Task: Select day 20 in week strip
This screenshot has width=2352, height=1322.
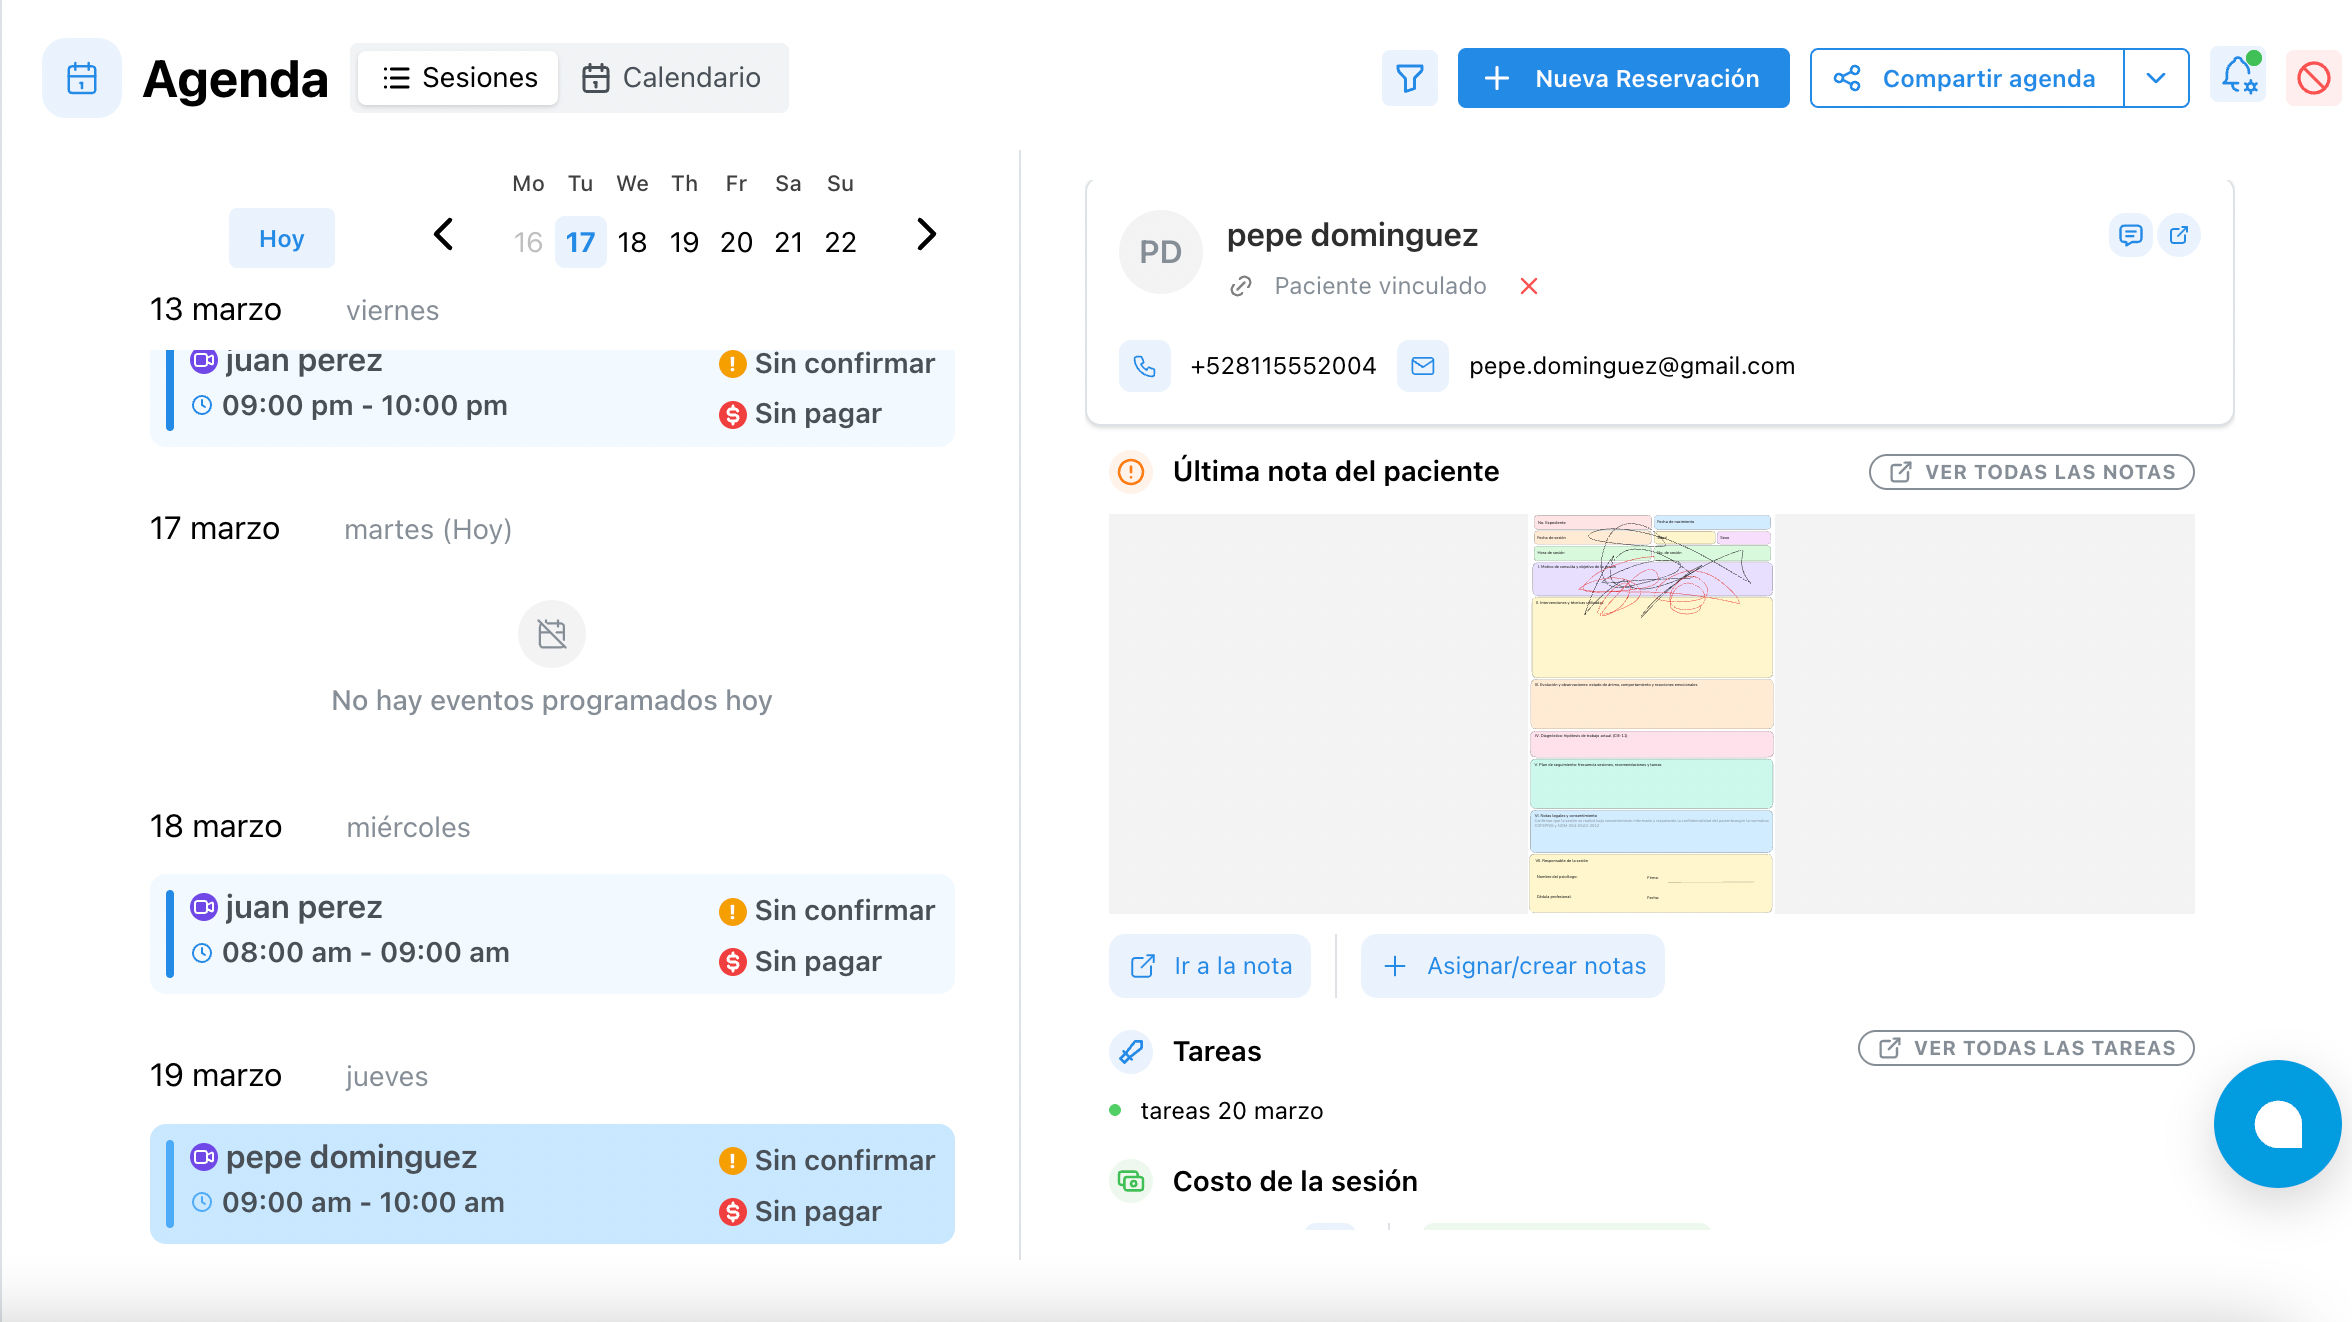Action: pyautogui.click(x=736, y=242)
